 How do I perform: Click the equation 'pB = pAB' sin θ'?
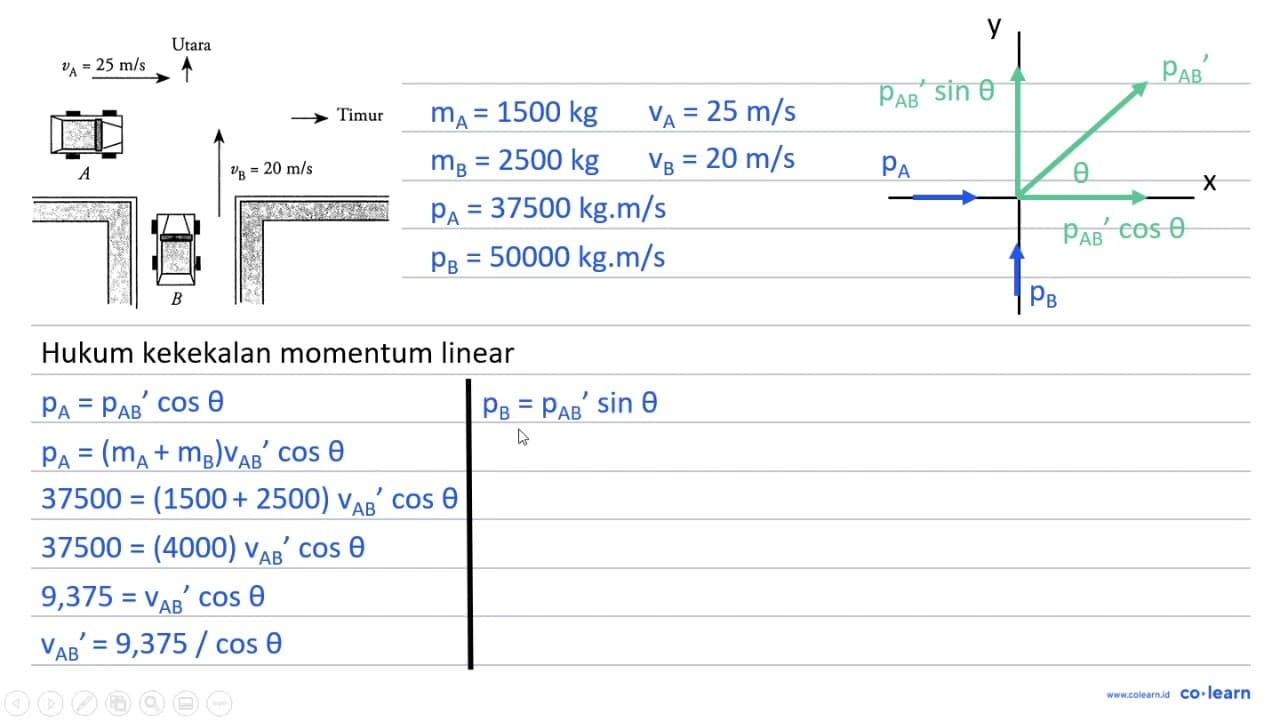pyautogui.click(x=570, y=405)
